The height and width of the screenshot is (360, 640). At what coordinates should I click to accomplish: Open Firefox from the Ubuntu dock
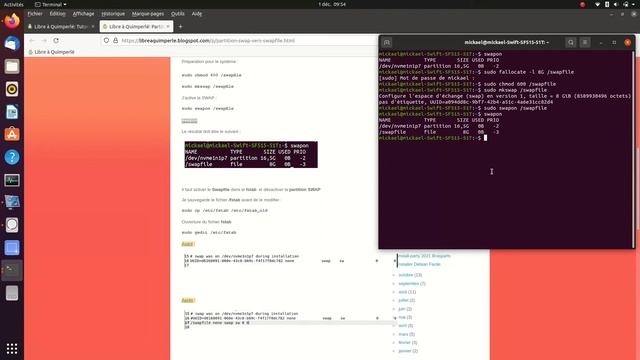tap(12, 21)
